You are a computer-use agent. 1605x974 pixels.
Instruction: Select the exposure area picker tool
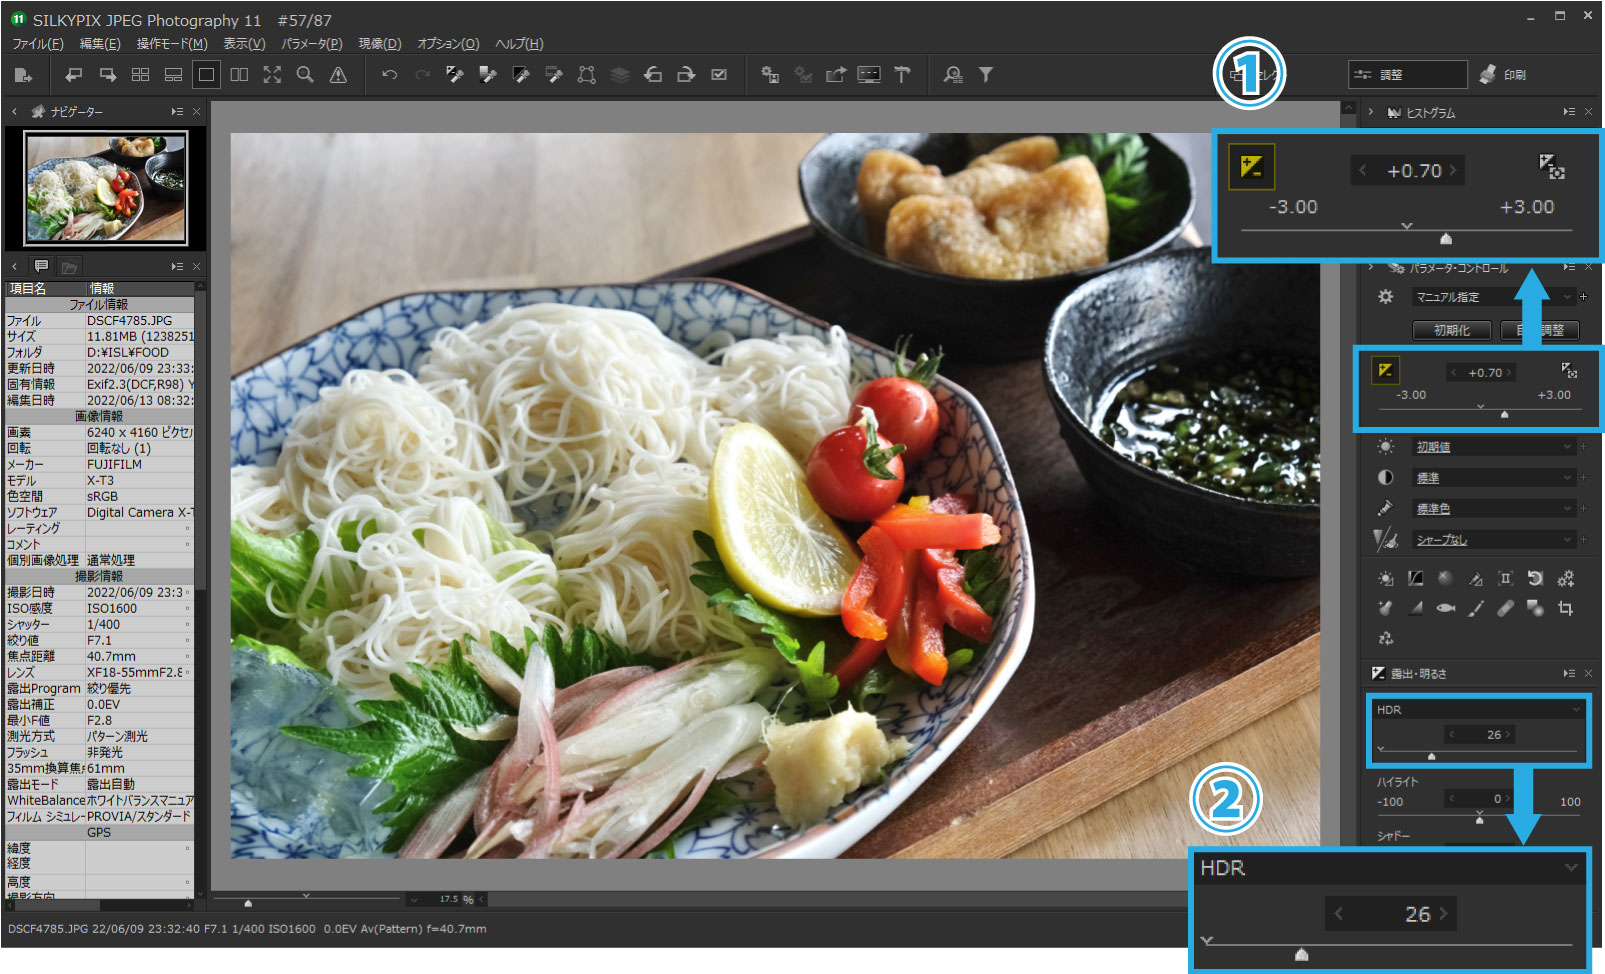(x=1569, y=370)
